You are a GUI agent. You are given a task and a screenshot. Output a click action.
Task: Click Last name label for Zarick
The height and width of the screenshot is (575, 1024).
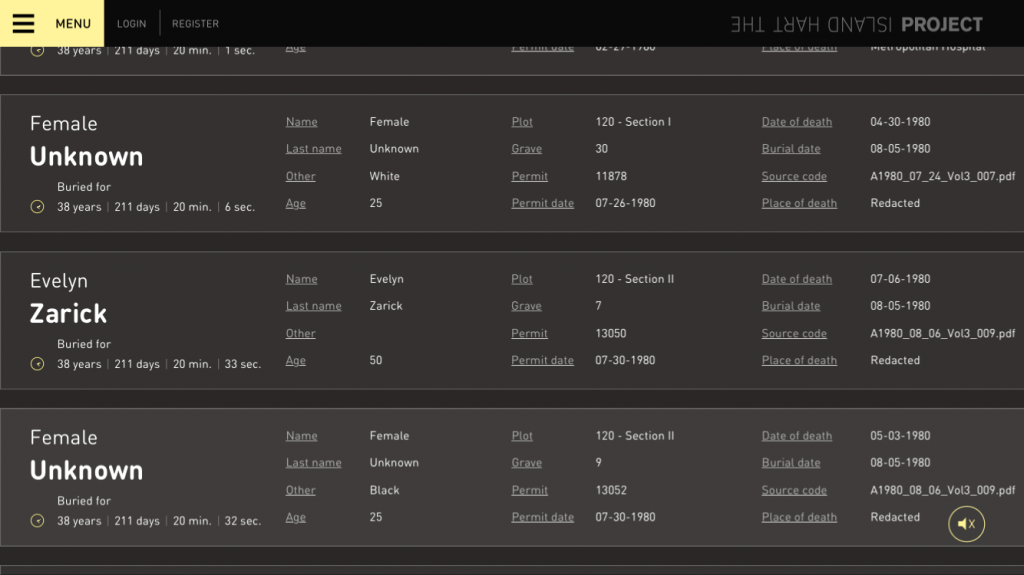[313, 306]
